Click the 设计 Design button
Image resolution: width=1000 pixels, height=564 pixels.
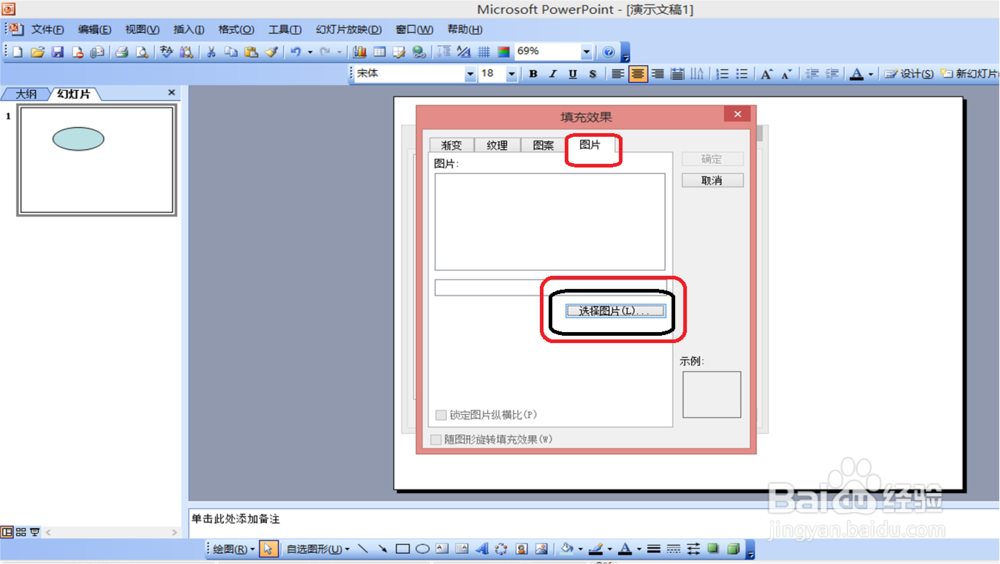(909, 74)
